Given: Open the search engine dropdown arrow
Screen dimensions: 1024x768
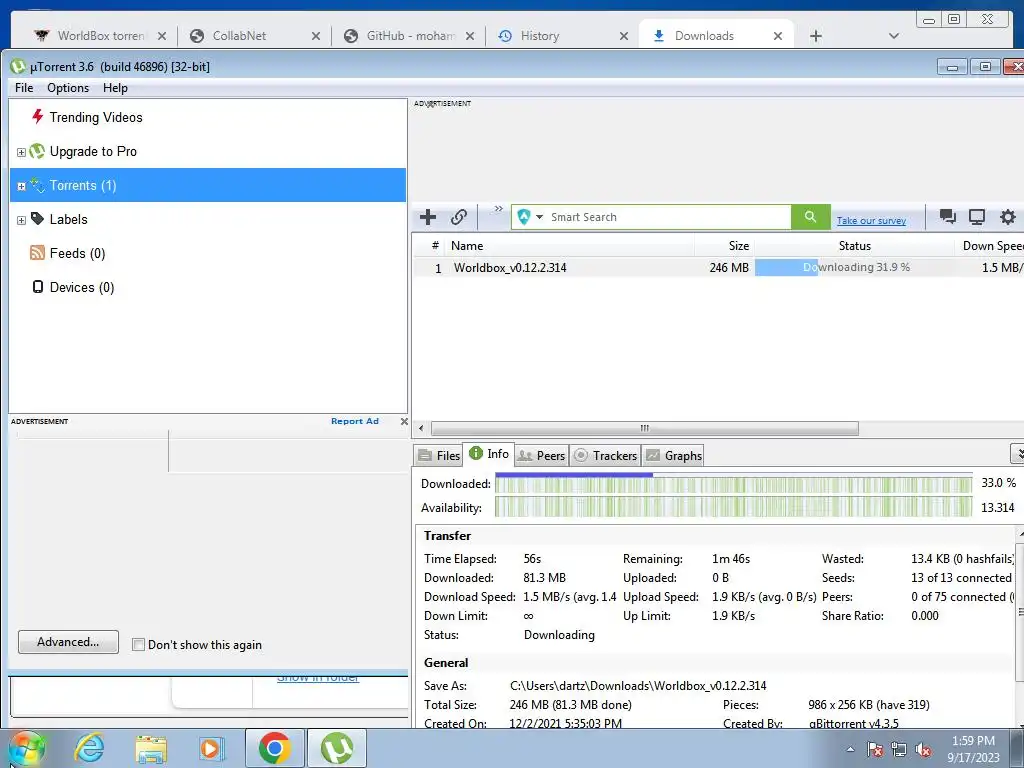Looking at the screenshot, I should tap(539, 217).
